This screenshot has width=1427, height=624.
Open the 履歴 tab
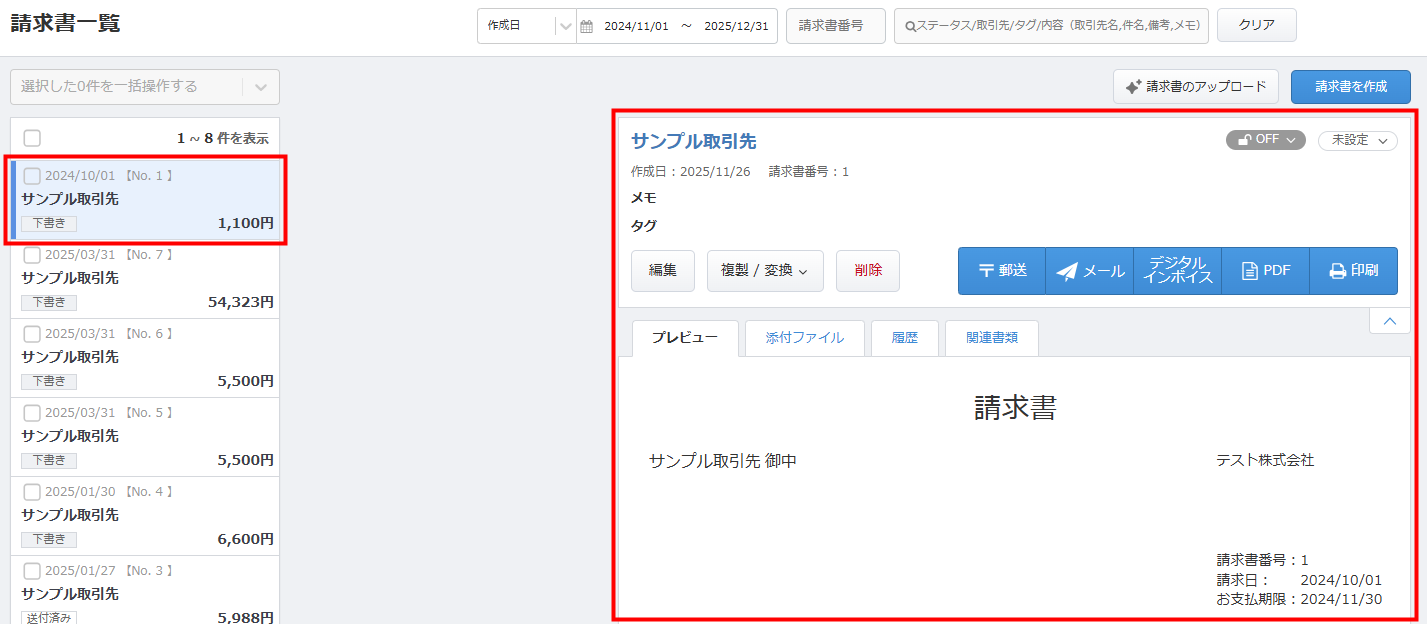(904, 338)
